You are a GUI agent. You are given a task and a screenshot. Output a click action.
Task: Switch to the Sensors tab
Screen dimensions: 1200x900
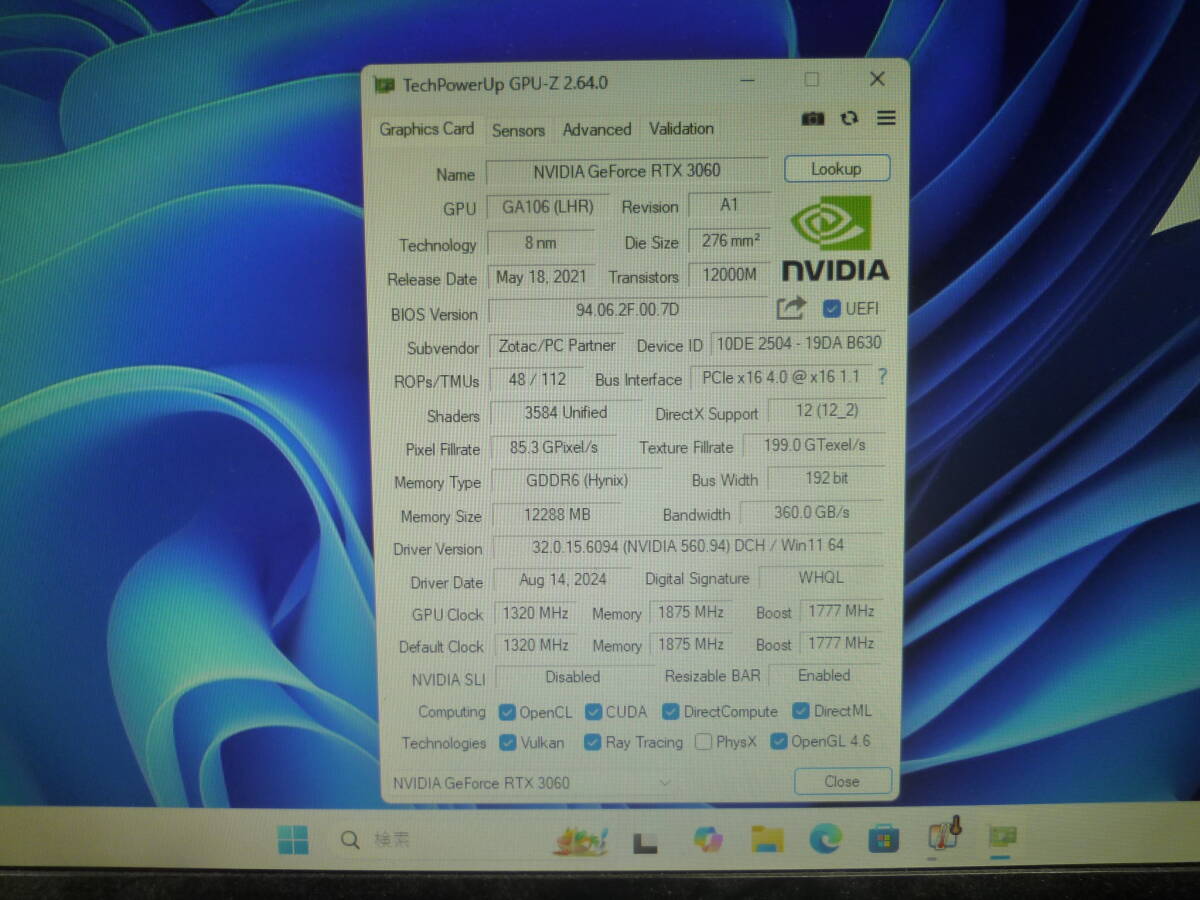(x=518, y=130)
